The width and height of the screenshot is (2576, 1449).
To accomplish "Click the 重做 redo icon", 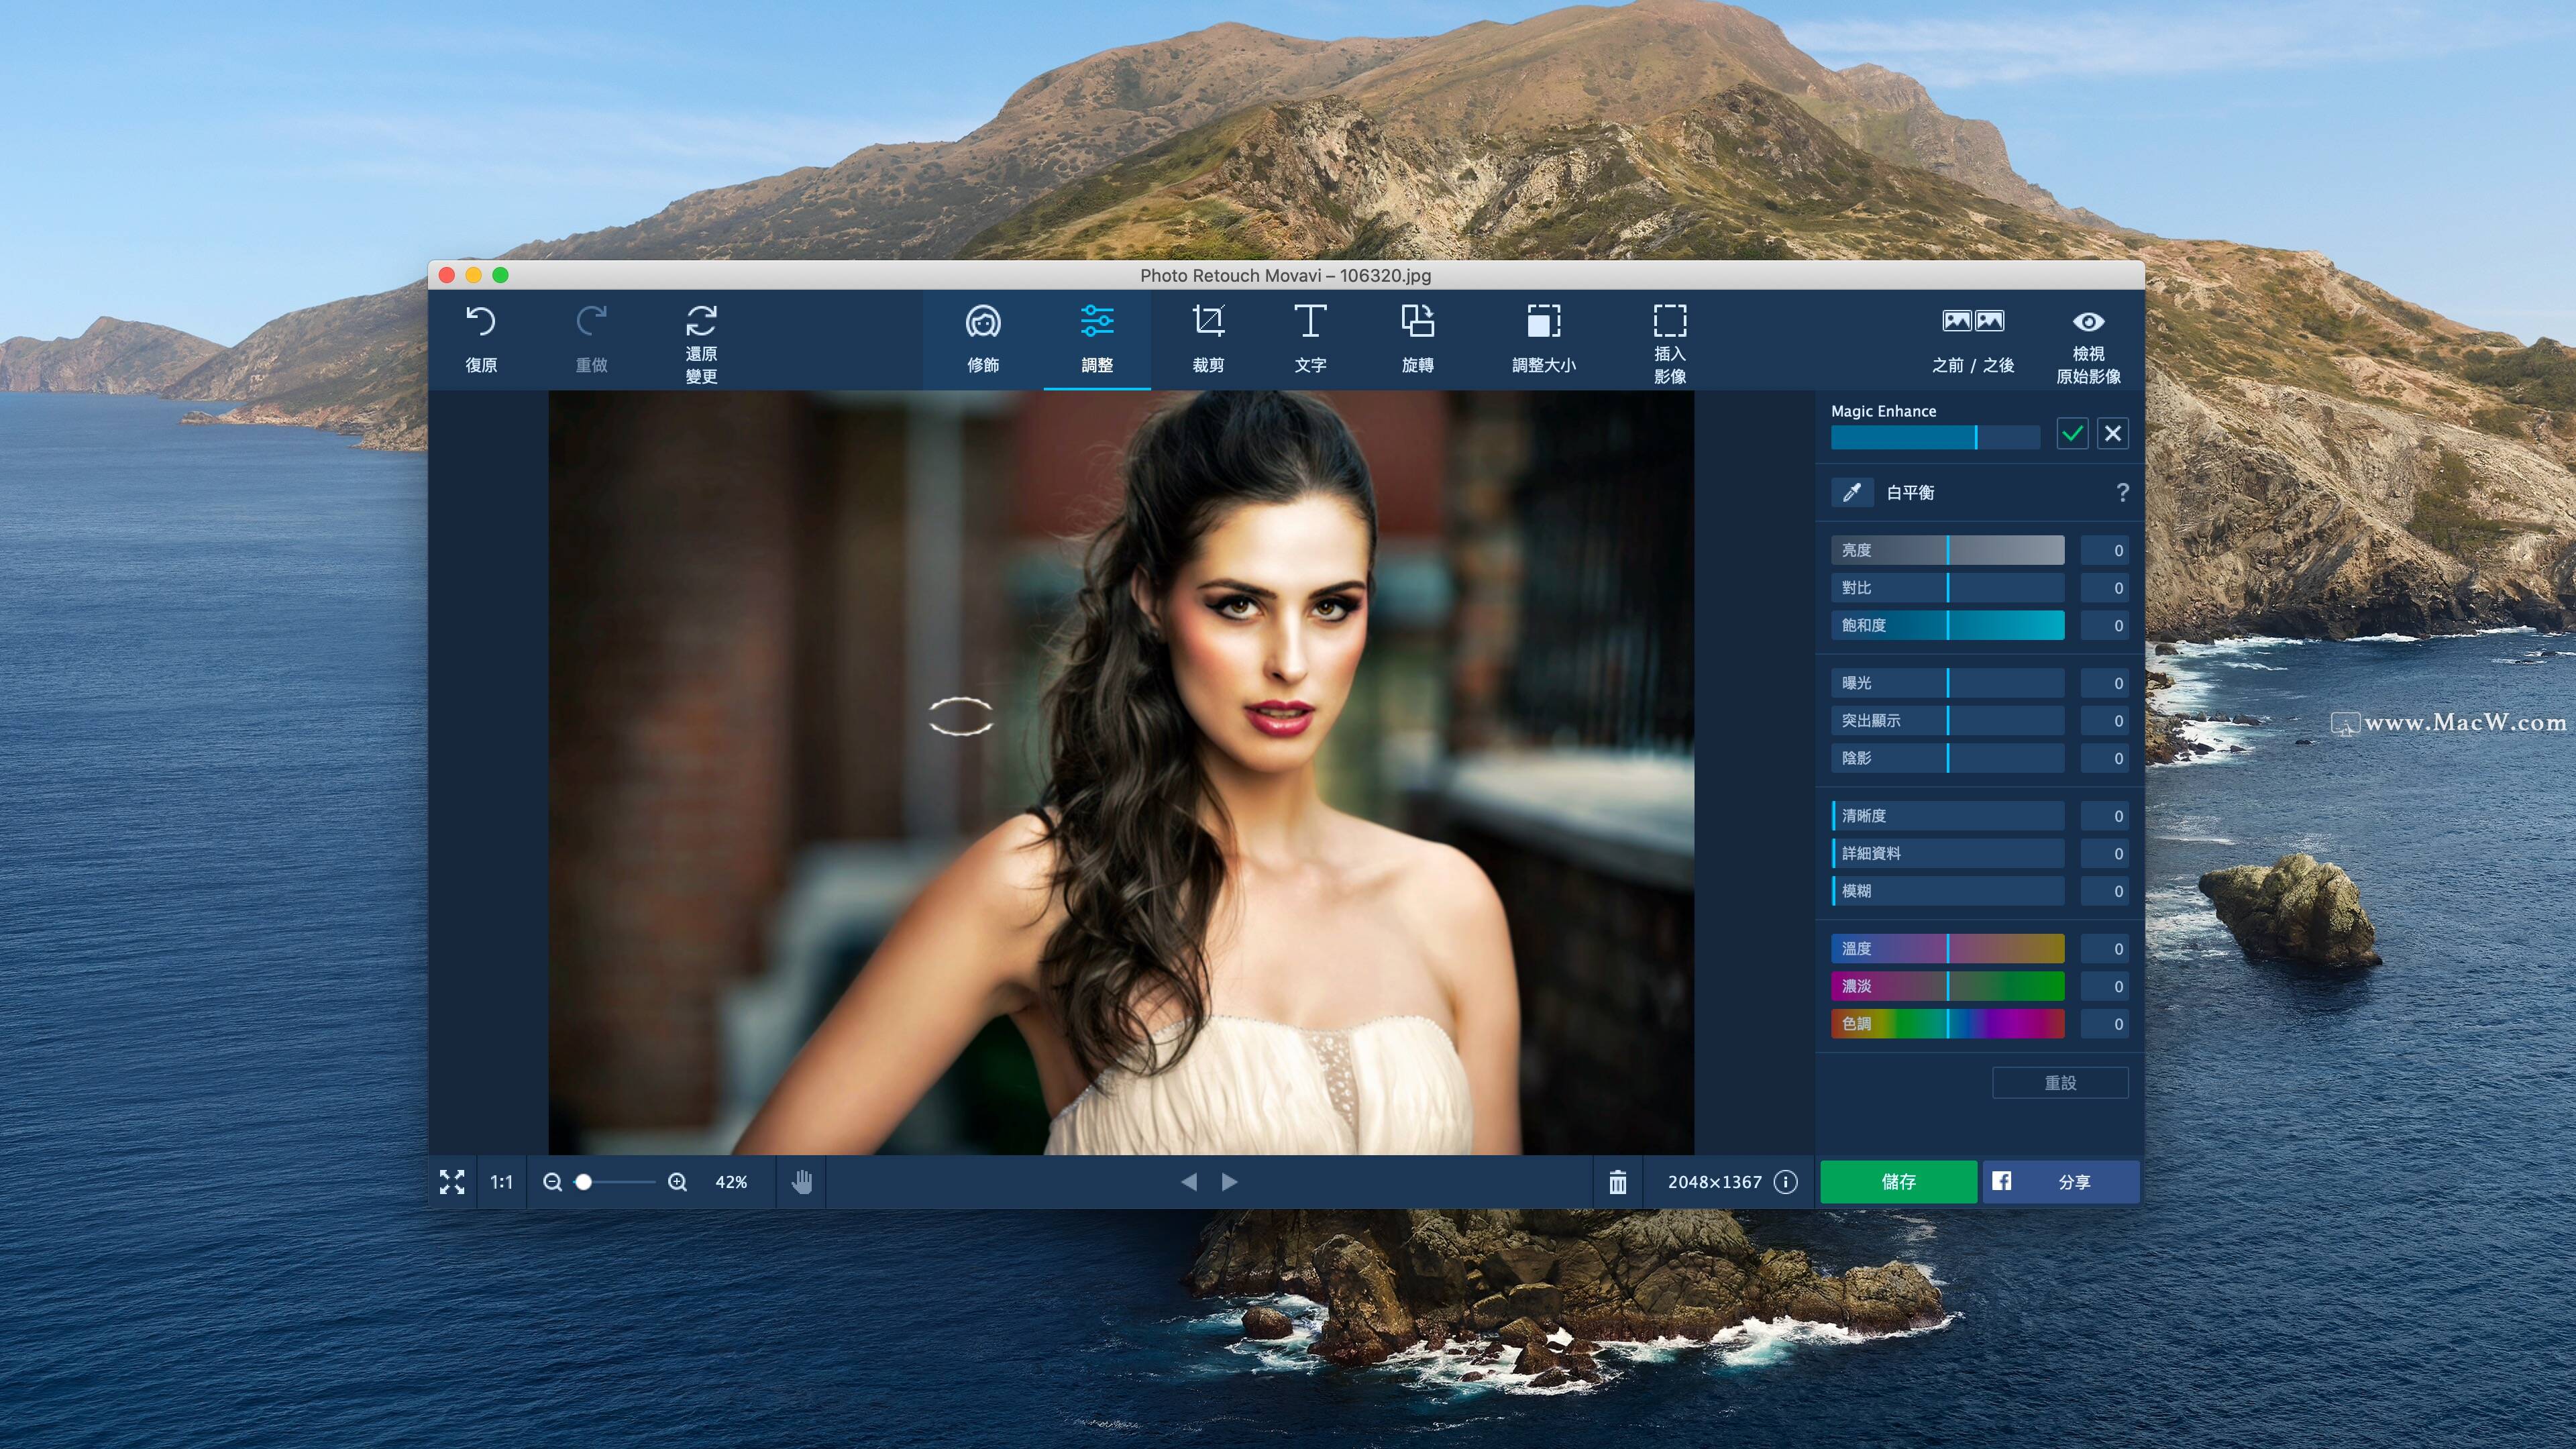I will [x=591, y=322].
